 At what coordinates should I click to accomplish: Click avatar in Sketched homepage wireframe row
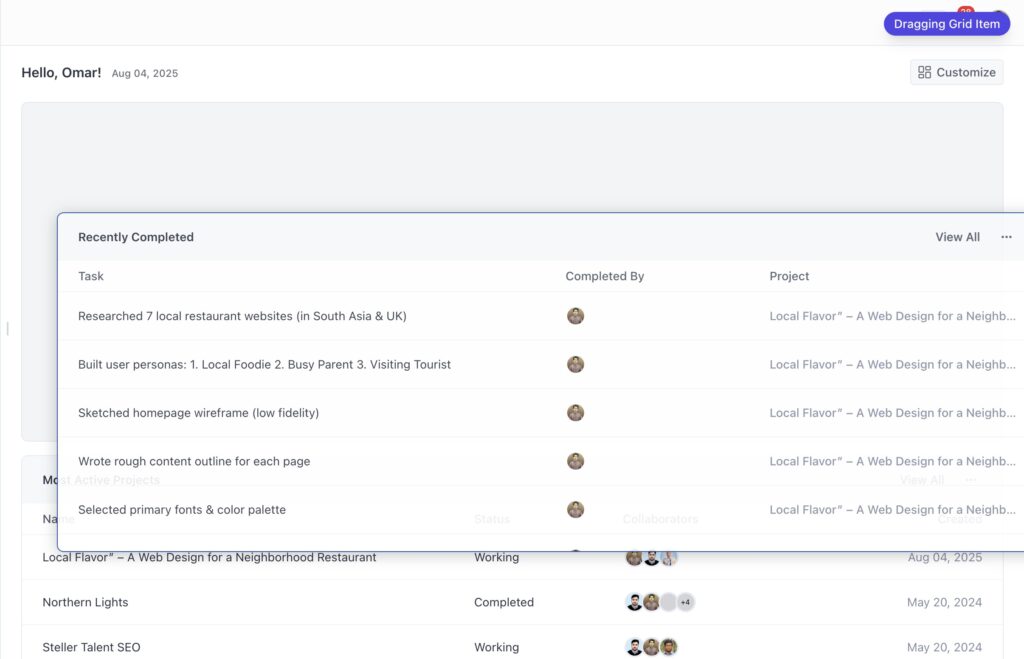pos(575,413)
